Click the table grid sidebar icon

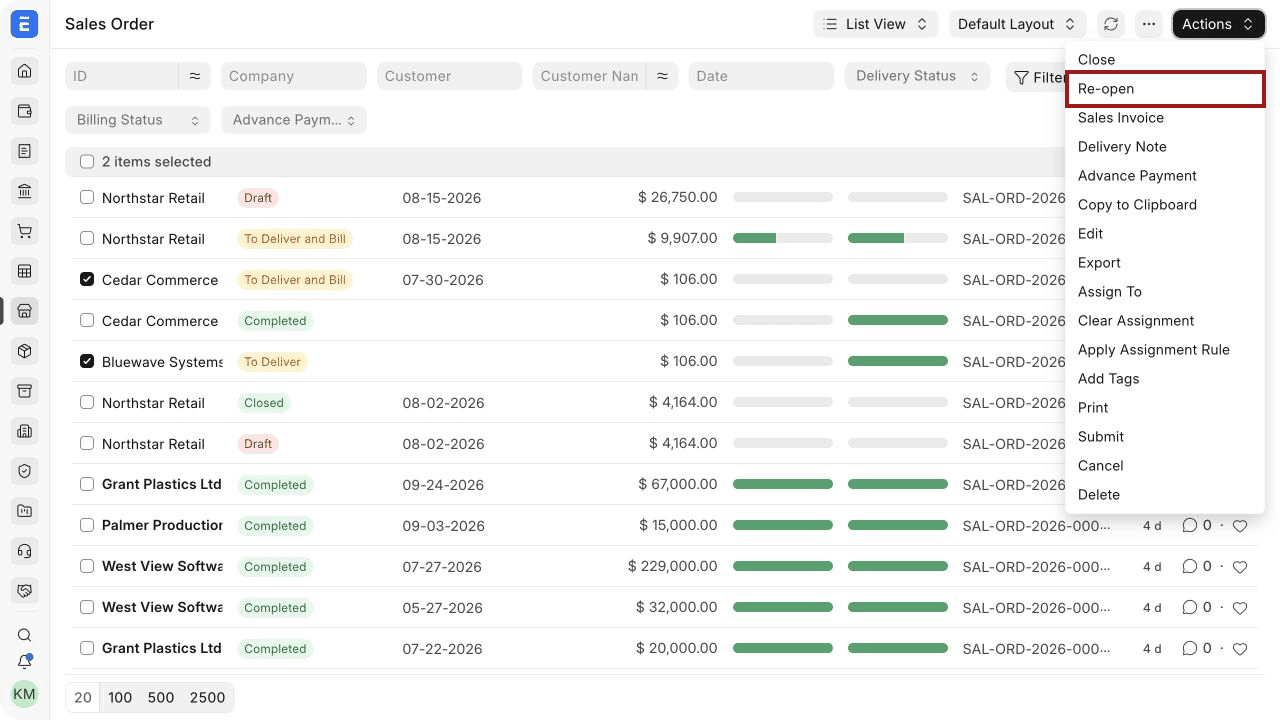[x=25, y=271]
